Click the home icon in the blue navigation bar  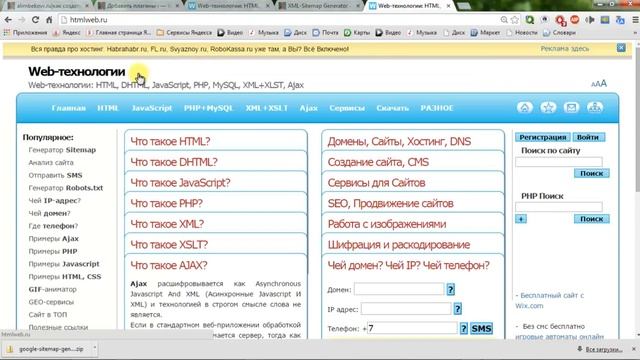(x=524, y=107)
